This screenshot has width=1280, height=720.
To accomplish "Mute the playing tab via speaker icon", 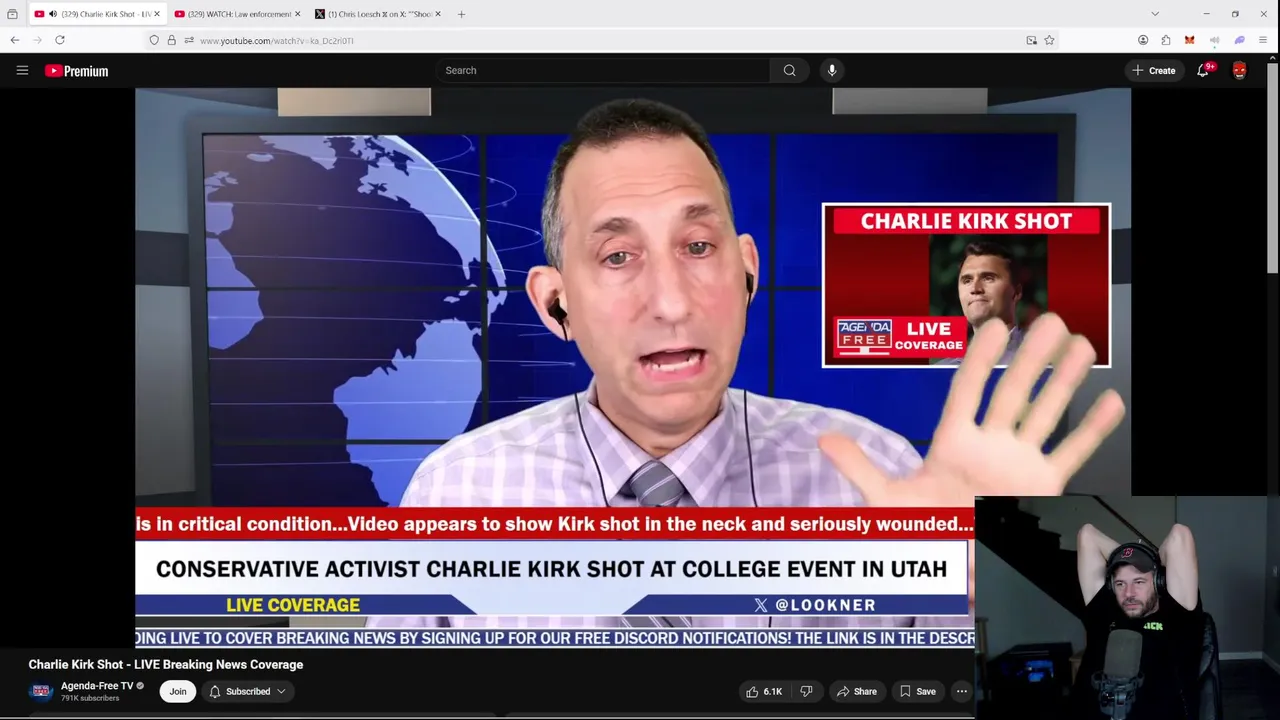I will click(x=53, y=14).
